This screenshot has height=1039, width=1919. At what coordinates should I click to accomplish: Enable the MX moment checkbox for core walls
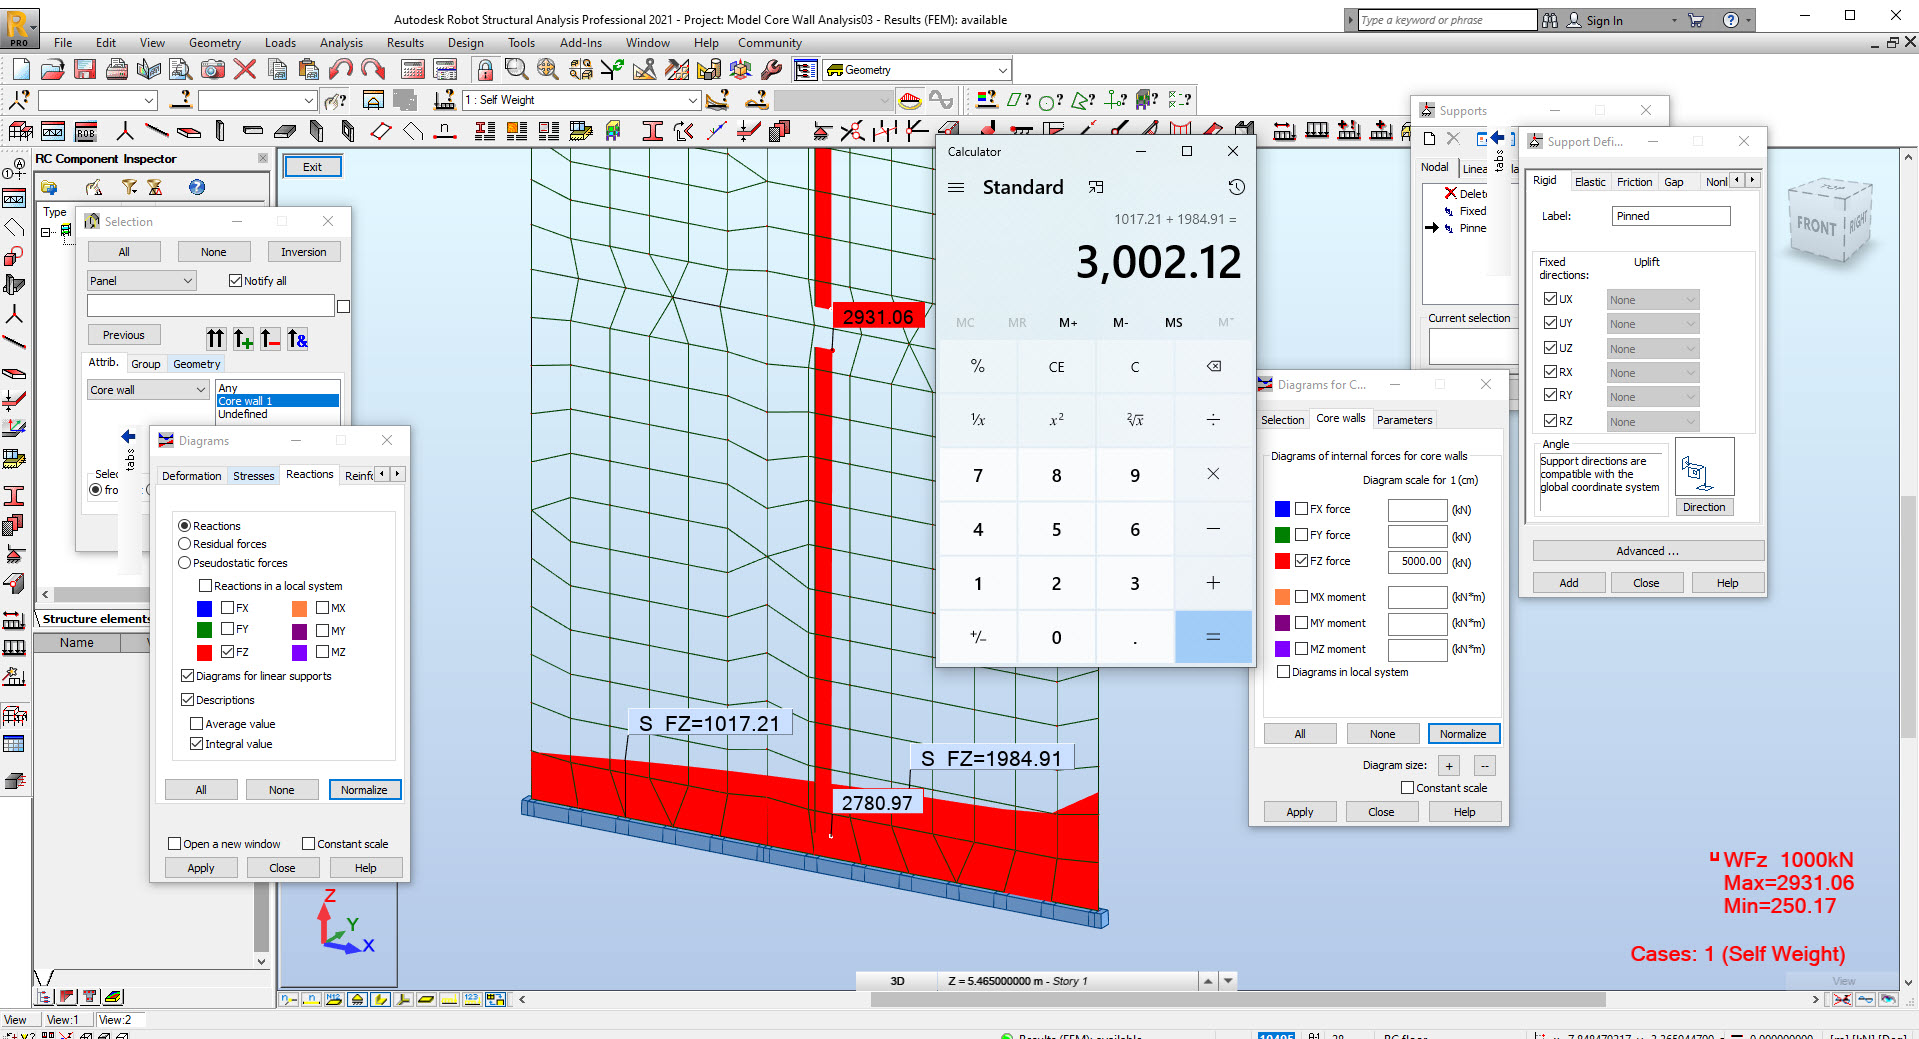pos(1300,596)
